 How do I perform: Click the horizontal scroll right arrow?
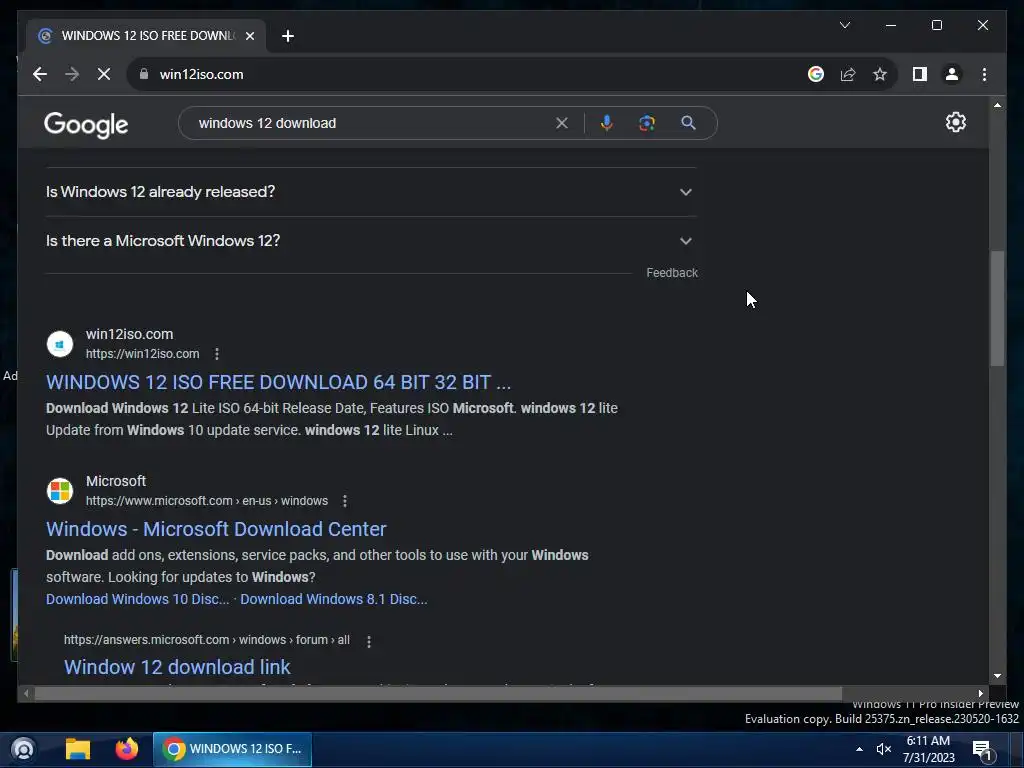[980, 694]
